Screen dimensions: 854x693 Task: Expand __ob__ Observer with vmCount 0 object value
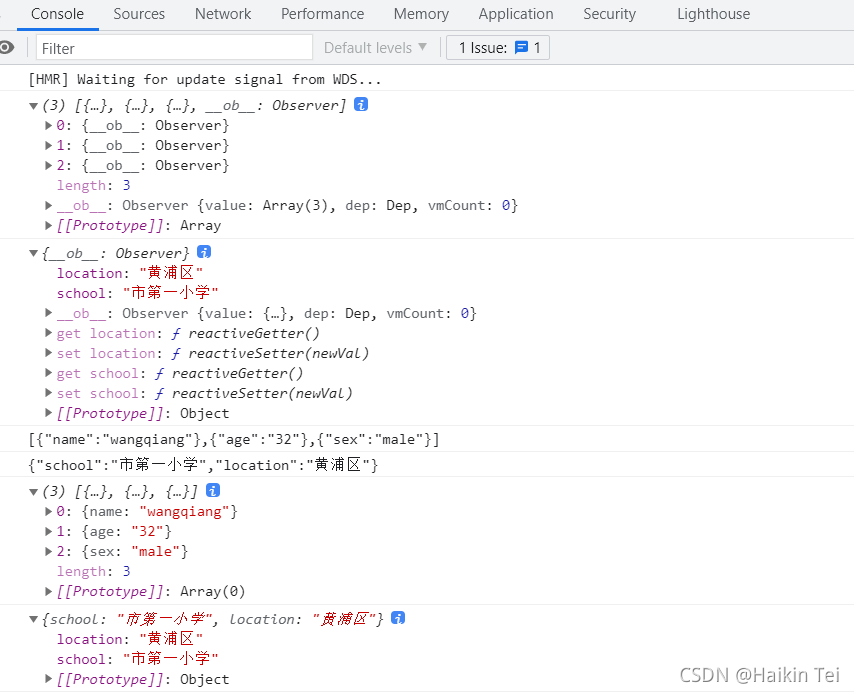click(x=48, y=313)
